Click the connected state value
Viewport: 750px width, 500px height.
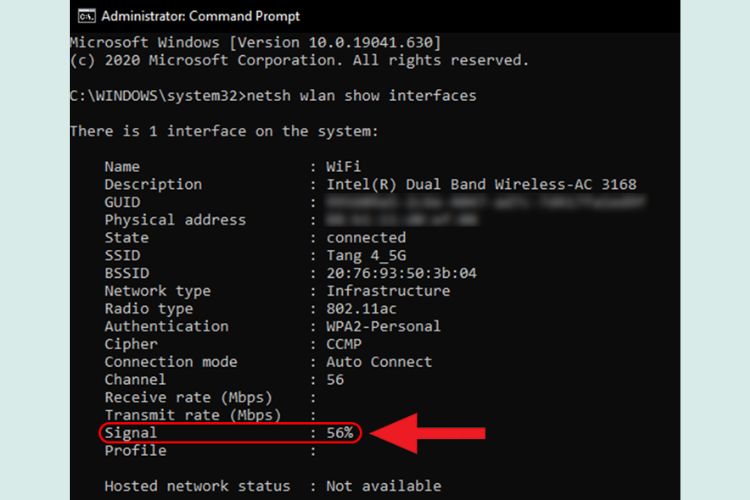coord(366,238)
